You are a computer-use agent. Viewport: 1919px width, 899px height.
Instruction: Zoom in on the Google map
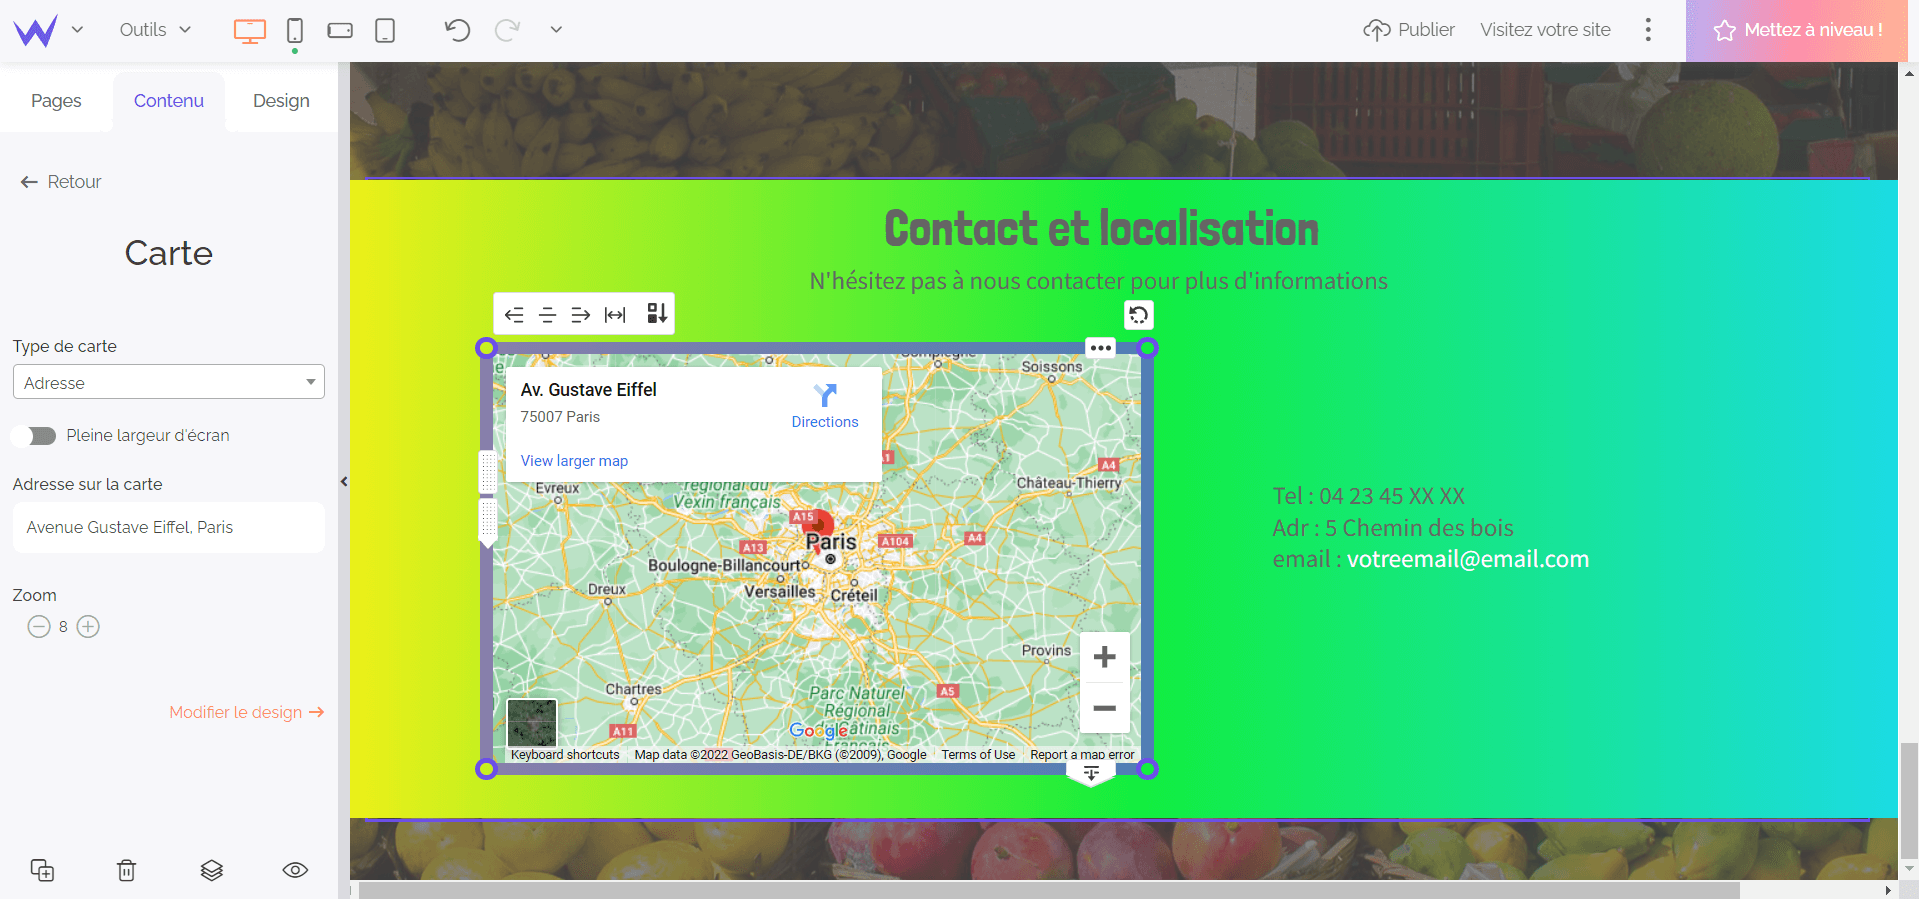[x=1105, y=657]
